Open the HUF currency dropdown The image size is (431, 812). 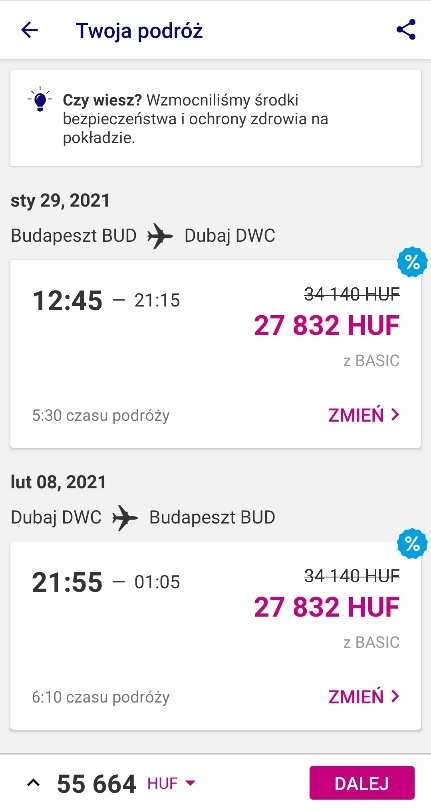pos(171,784)
